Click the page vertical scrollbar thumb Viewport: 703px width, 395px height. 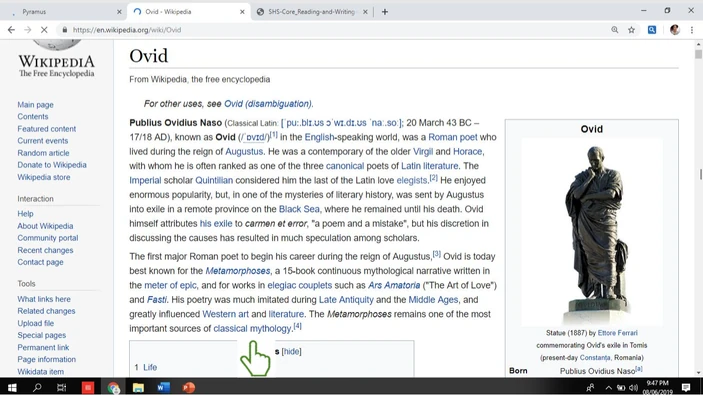[698, 54]
